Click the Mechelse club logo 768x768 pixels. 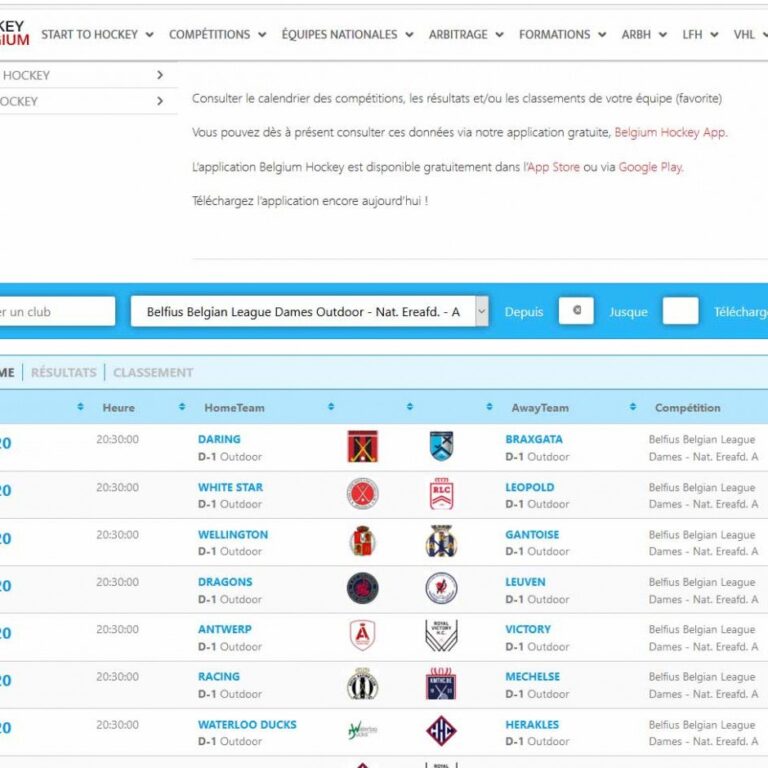(x=441, y=683)
